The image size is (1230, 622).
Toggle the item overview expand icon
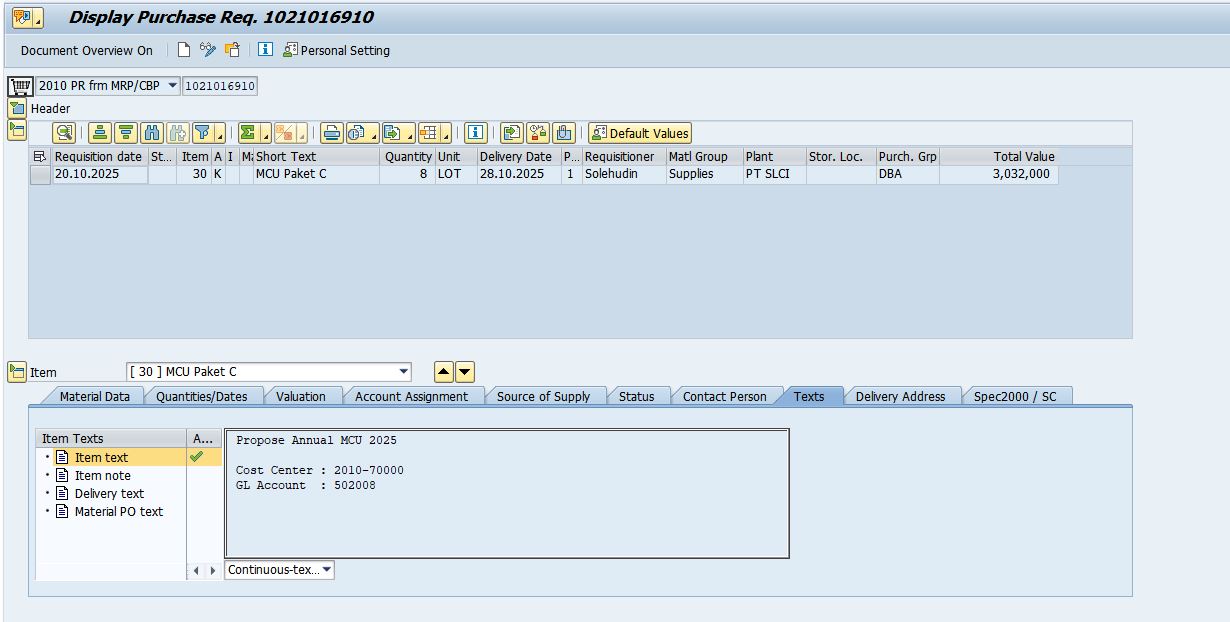tap(17, 130)
